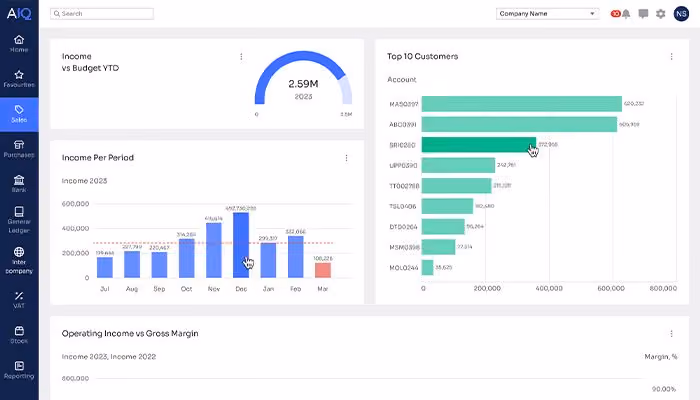The width and height of the screenshot is (700, 400).
Task: Select the TSL0406 customer bar
Action: point(447,206)
